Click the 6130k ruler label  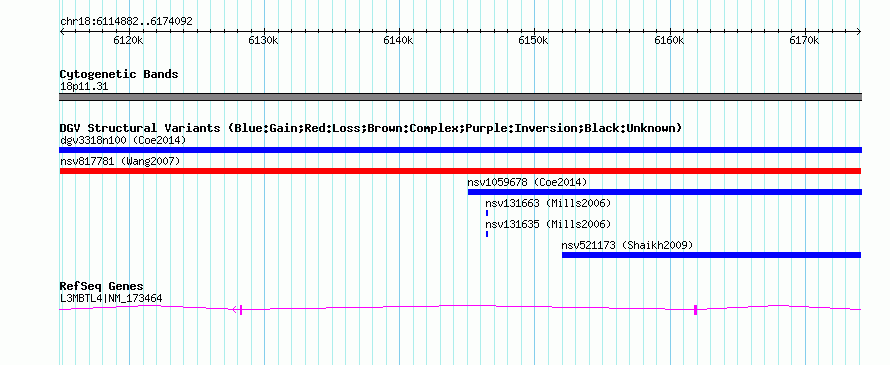[x=263, y=41]
